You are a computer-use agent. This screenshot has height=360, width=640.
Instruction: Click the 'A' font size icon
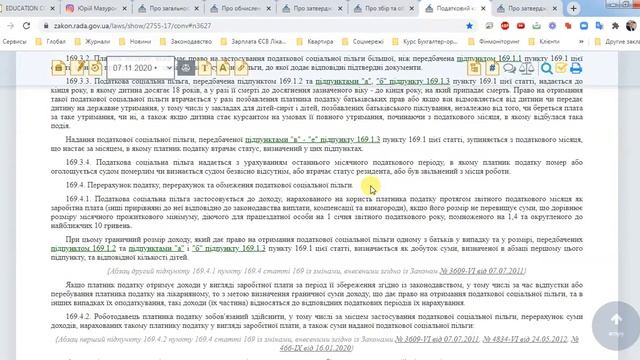(x=223, y=68)
